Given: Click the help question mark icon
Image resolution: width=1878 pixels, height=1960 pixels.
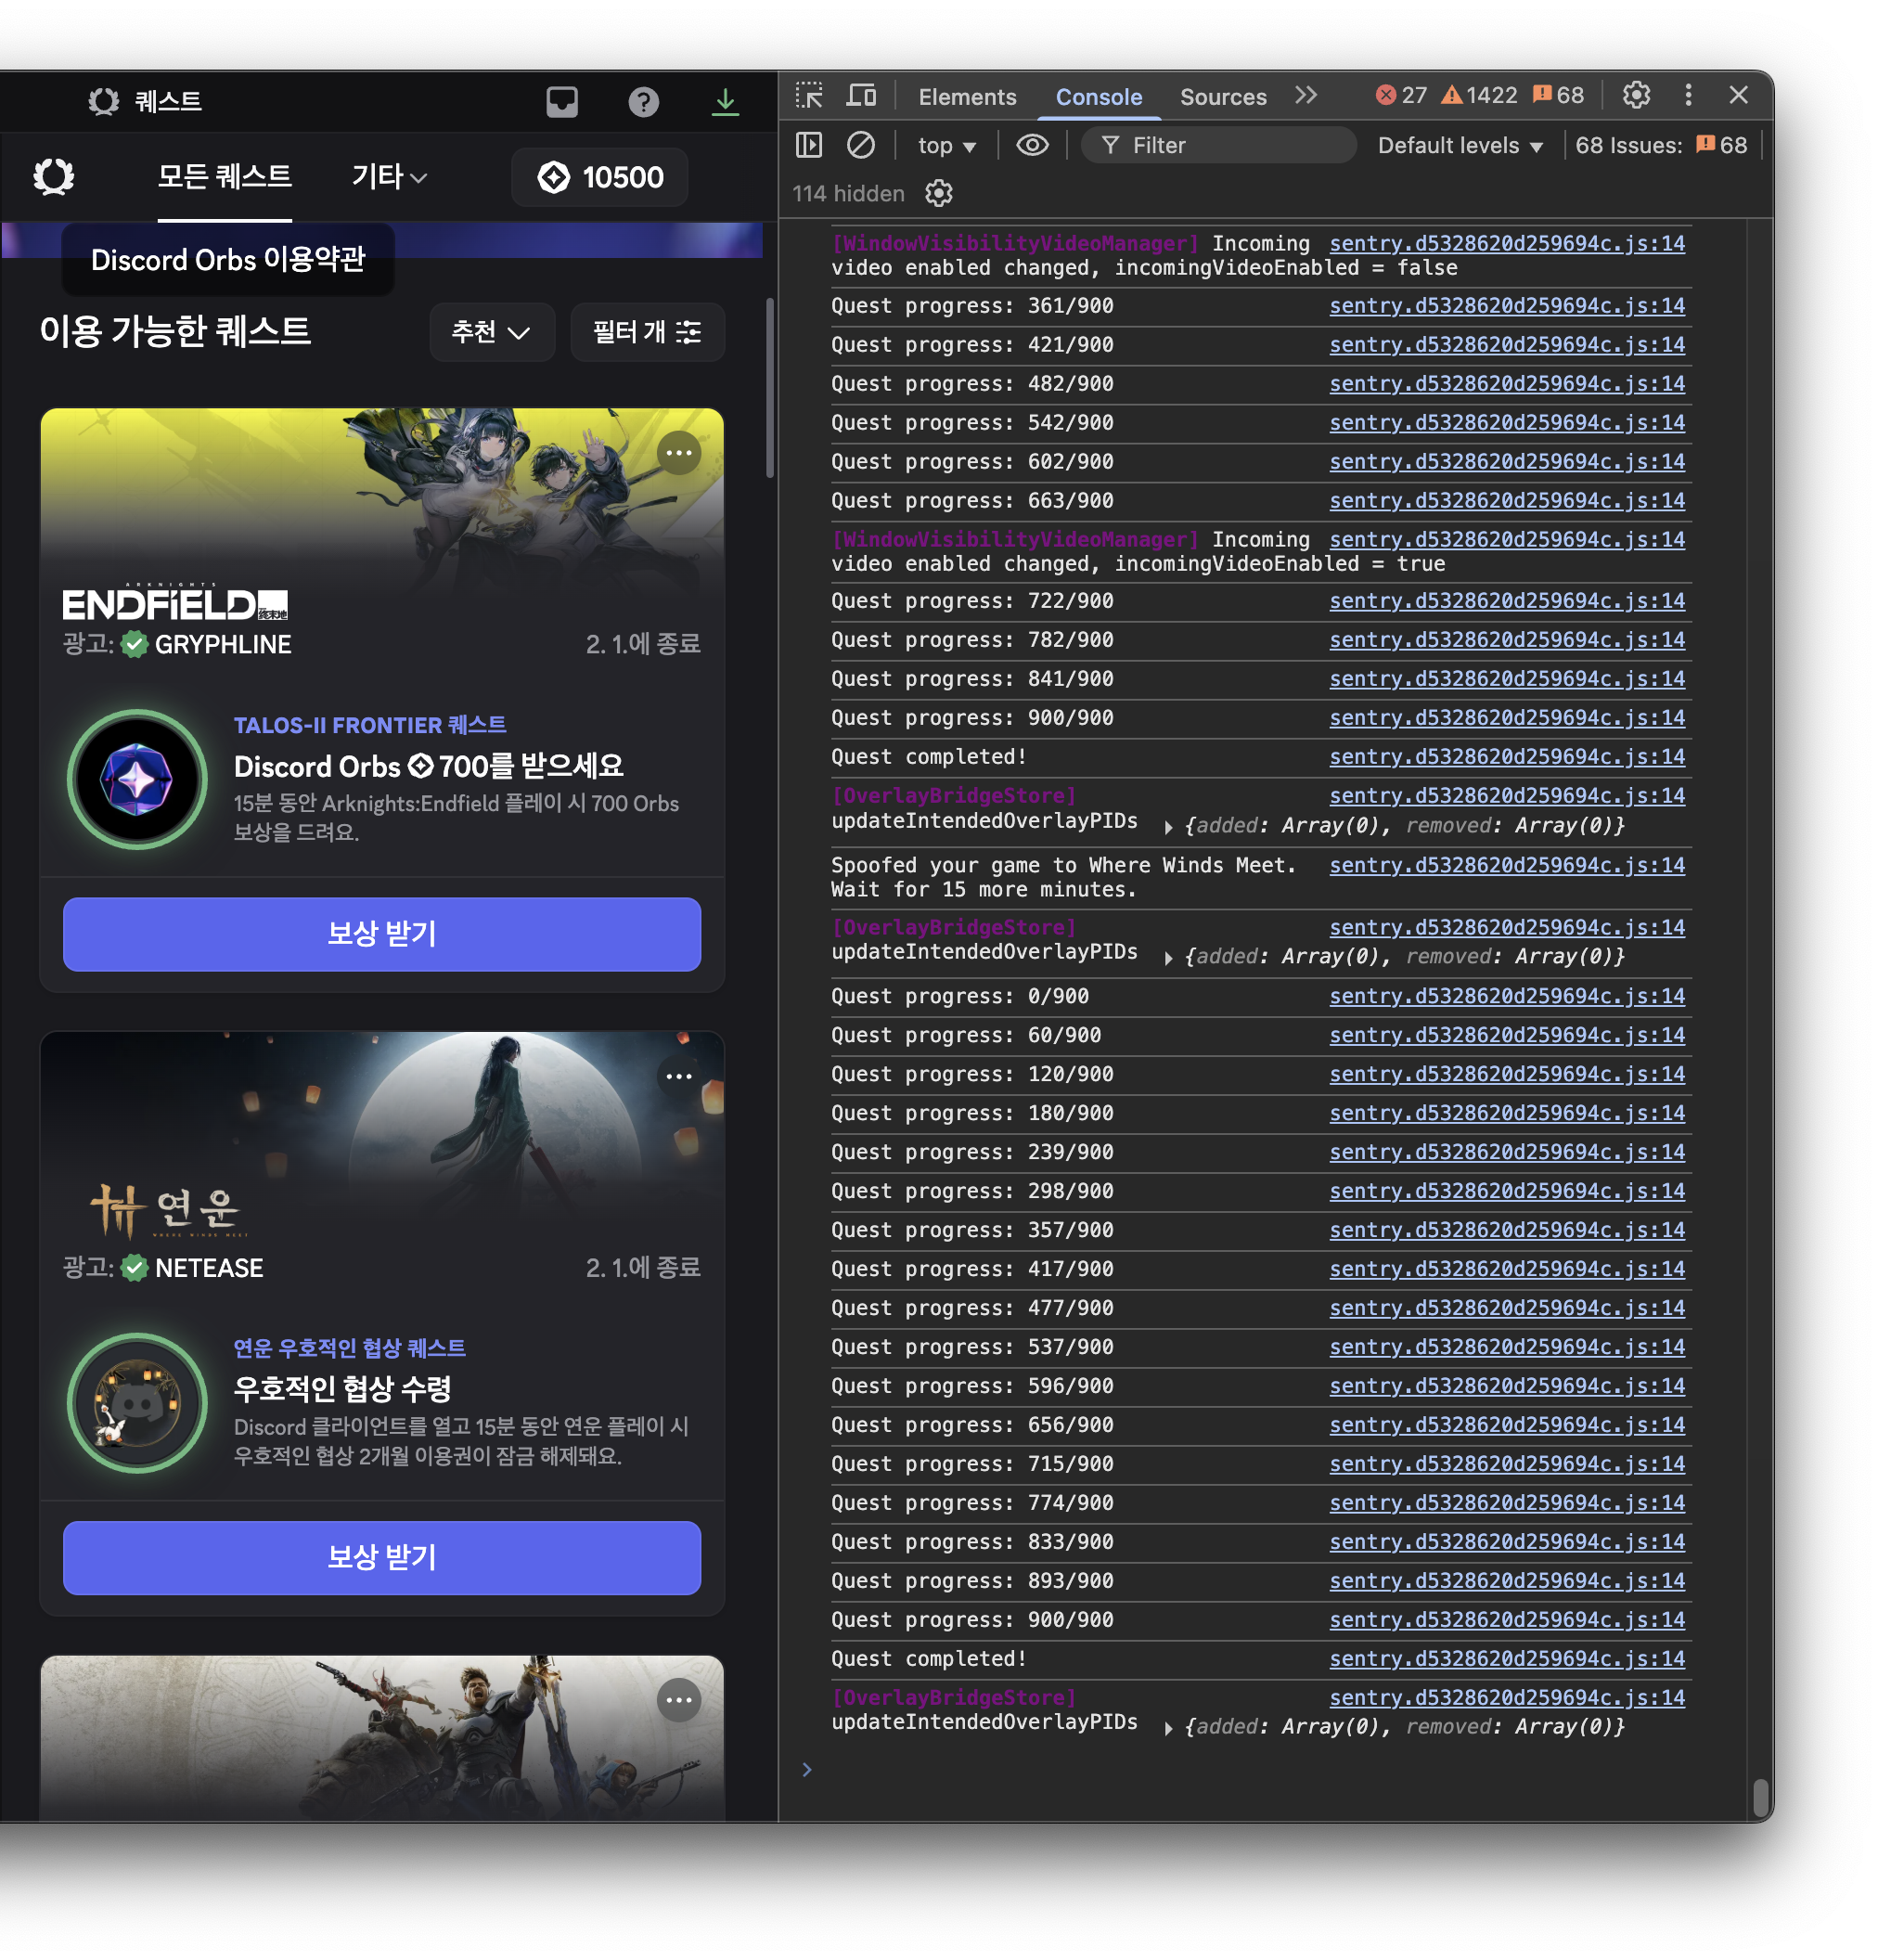Looking at the screenshot, I should click(643, 102).
